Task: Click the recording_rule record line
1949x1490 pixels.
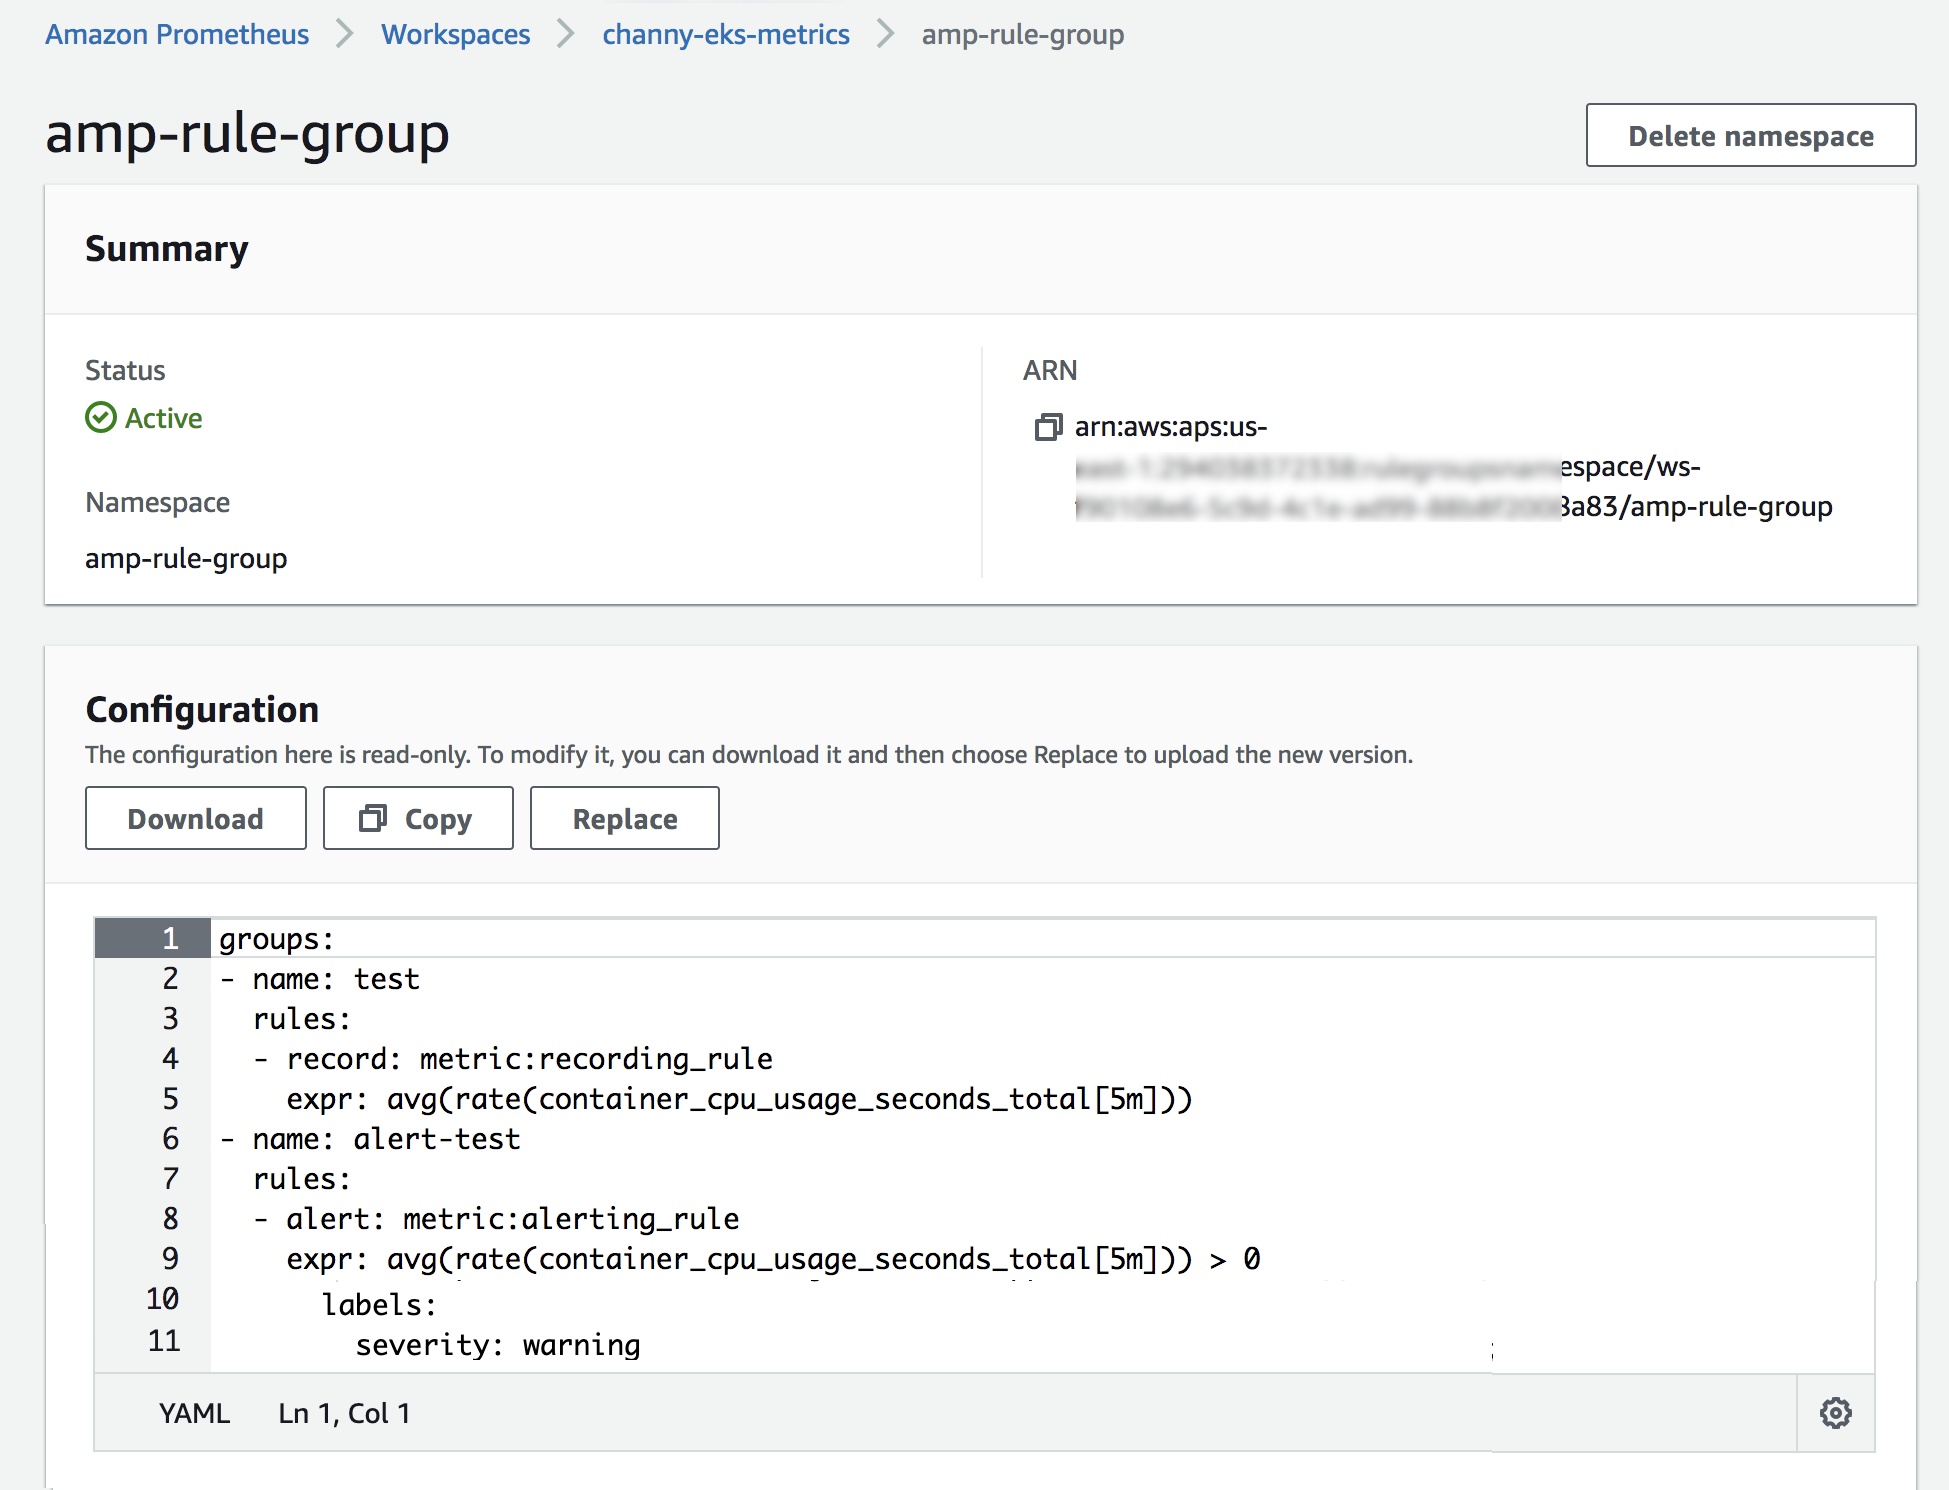Action: click(x=529, y=1059)
